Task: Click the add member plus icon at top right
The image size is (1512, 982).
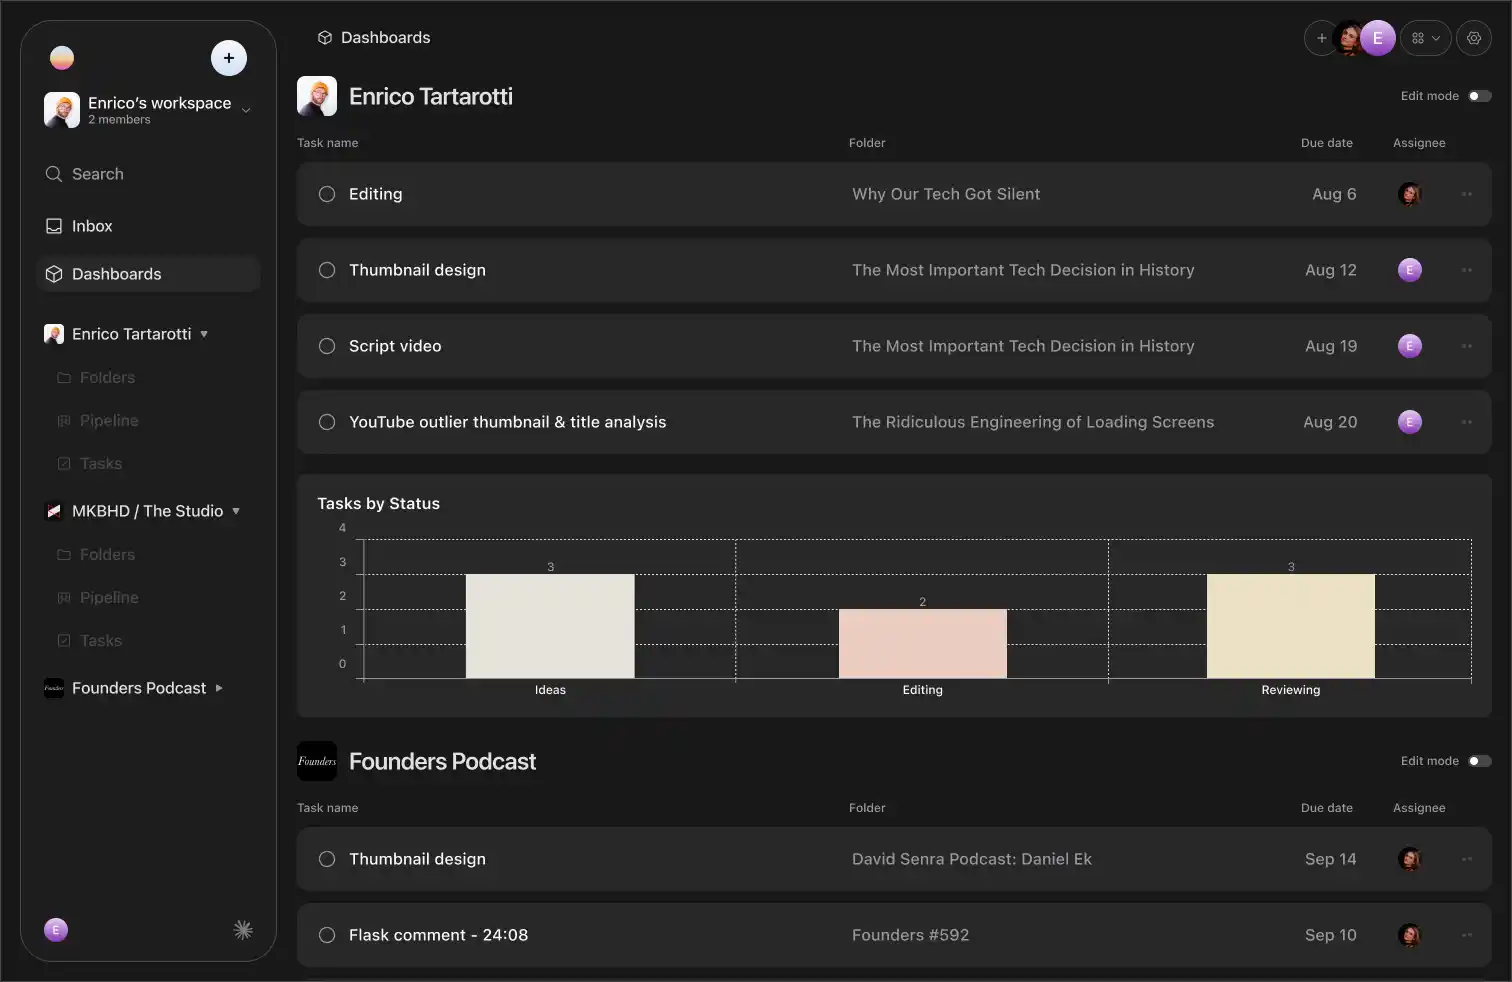Action: coord(1321,38)
